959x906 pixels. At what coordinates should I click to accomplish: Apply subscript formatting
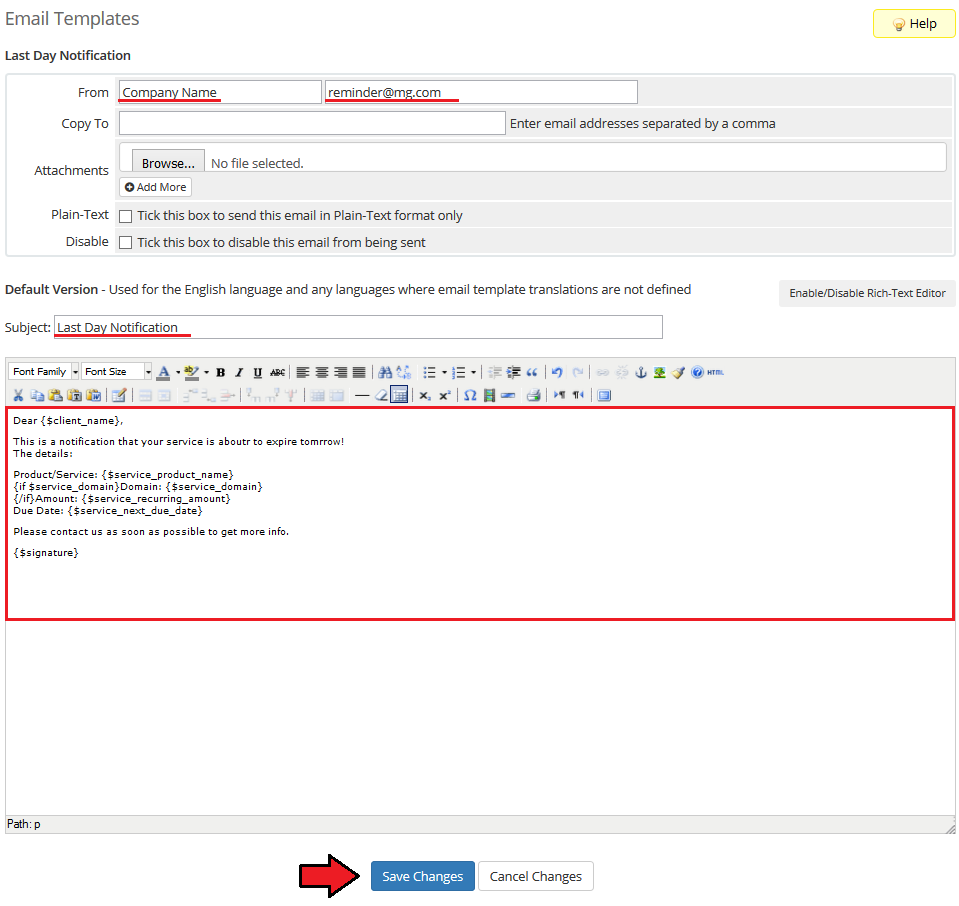pyautogui.click(x=424, y=396)
